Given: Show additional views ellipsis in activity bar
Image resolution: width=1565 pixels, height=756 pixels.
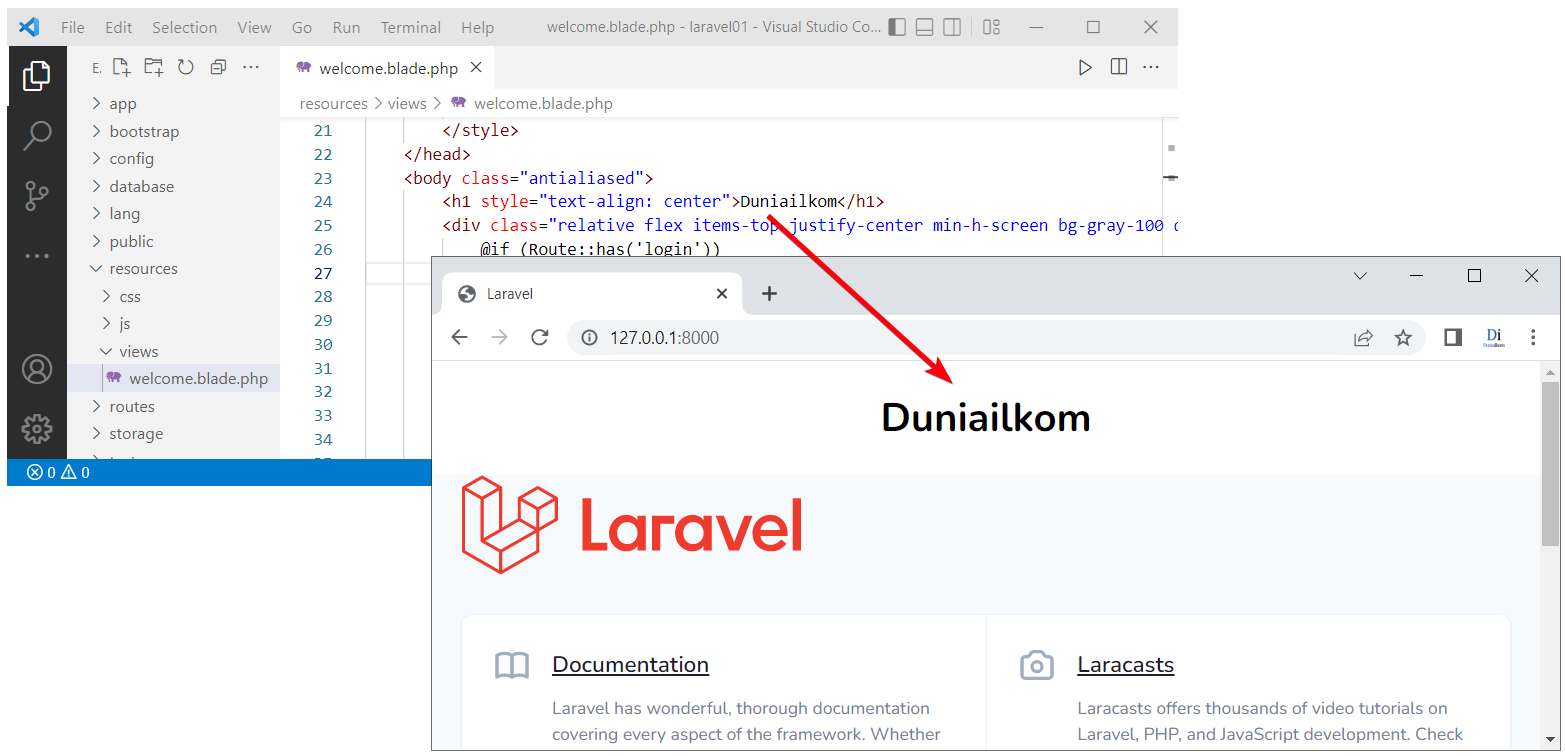Looking at the screenshot, I should pyautogui.click(x=37, y=256).
